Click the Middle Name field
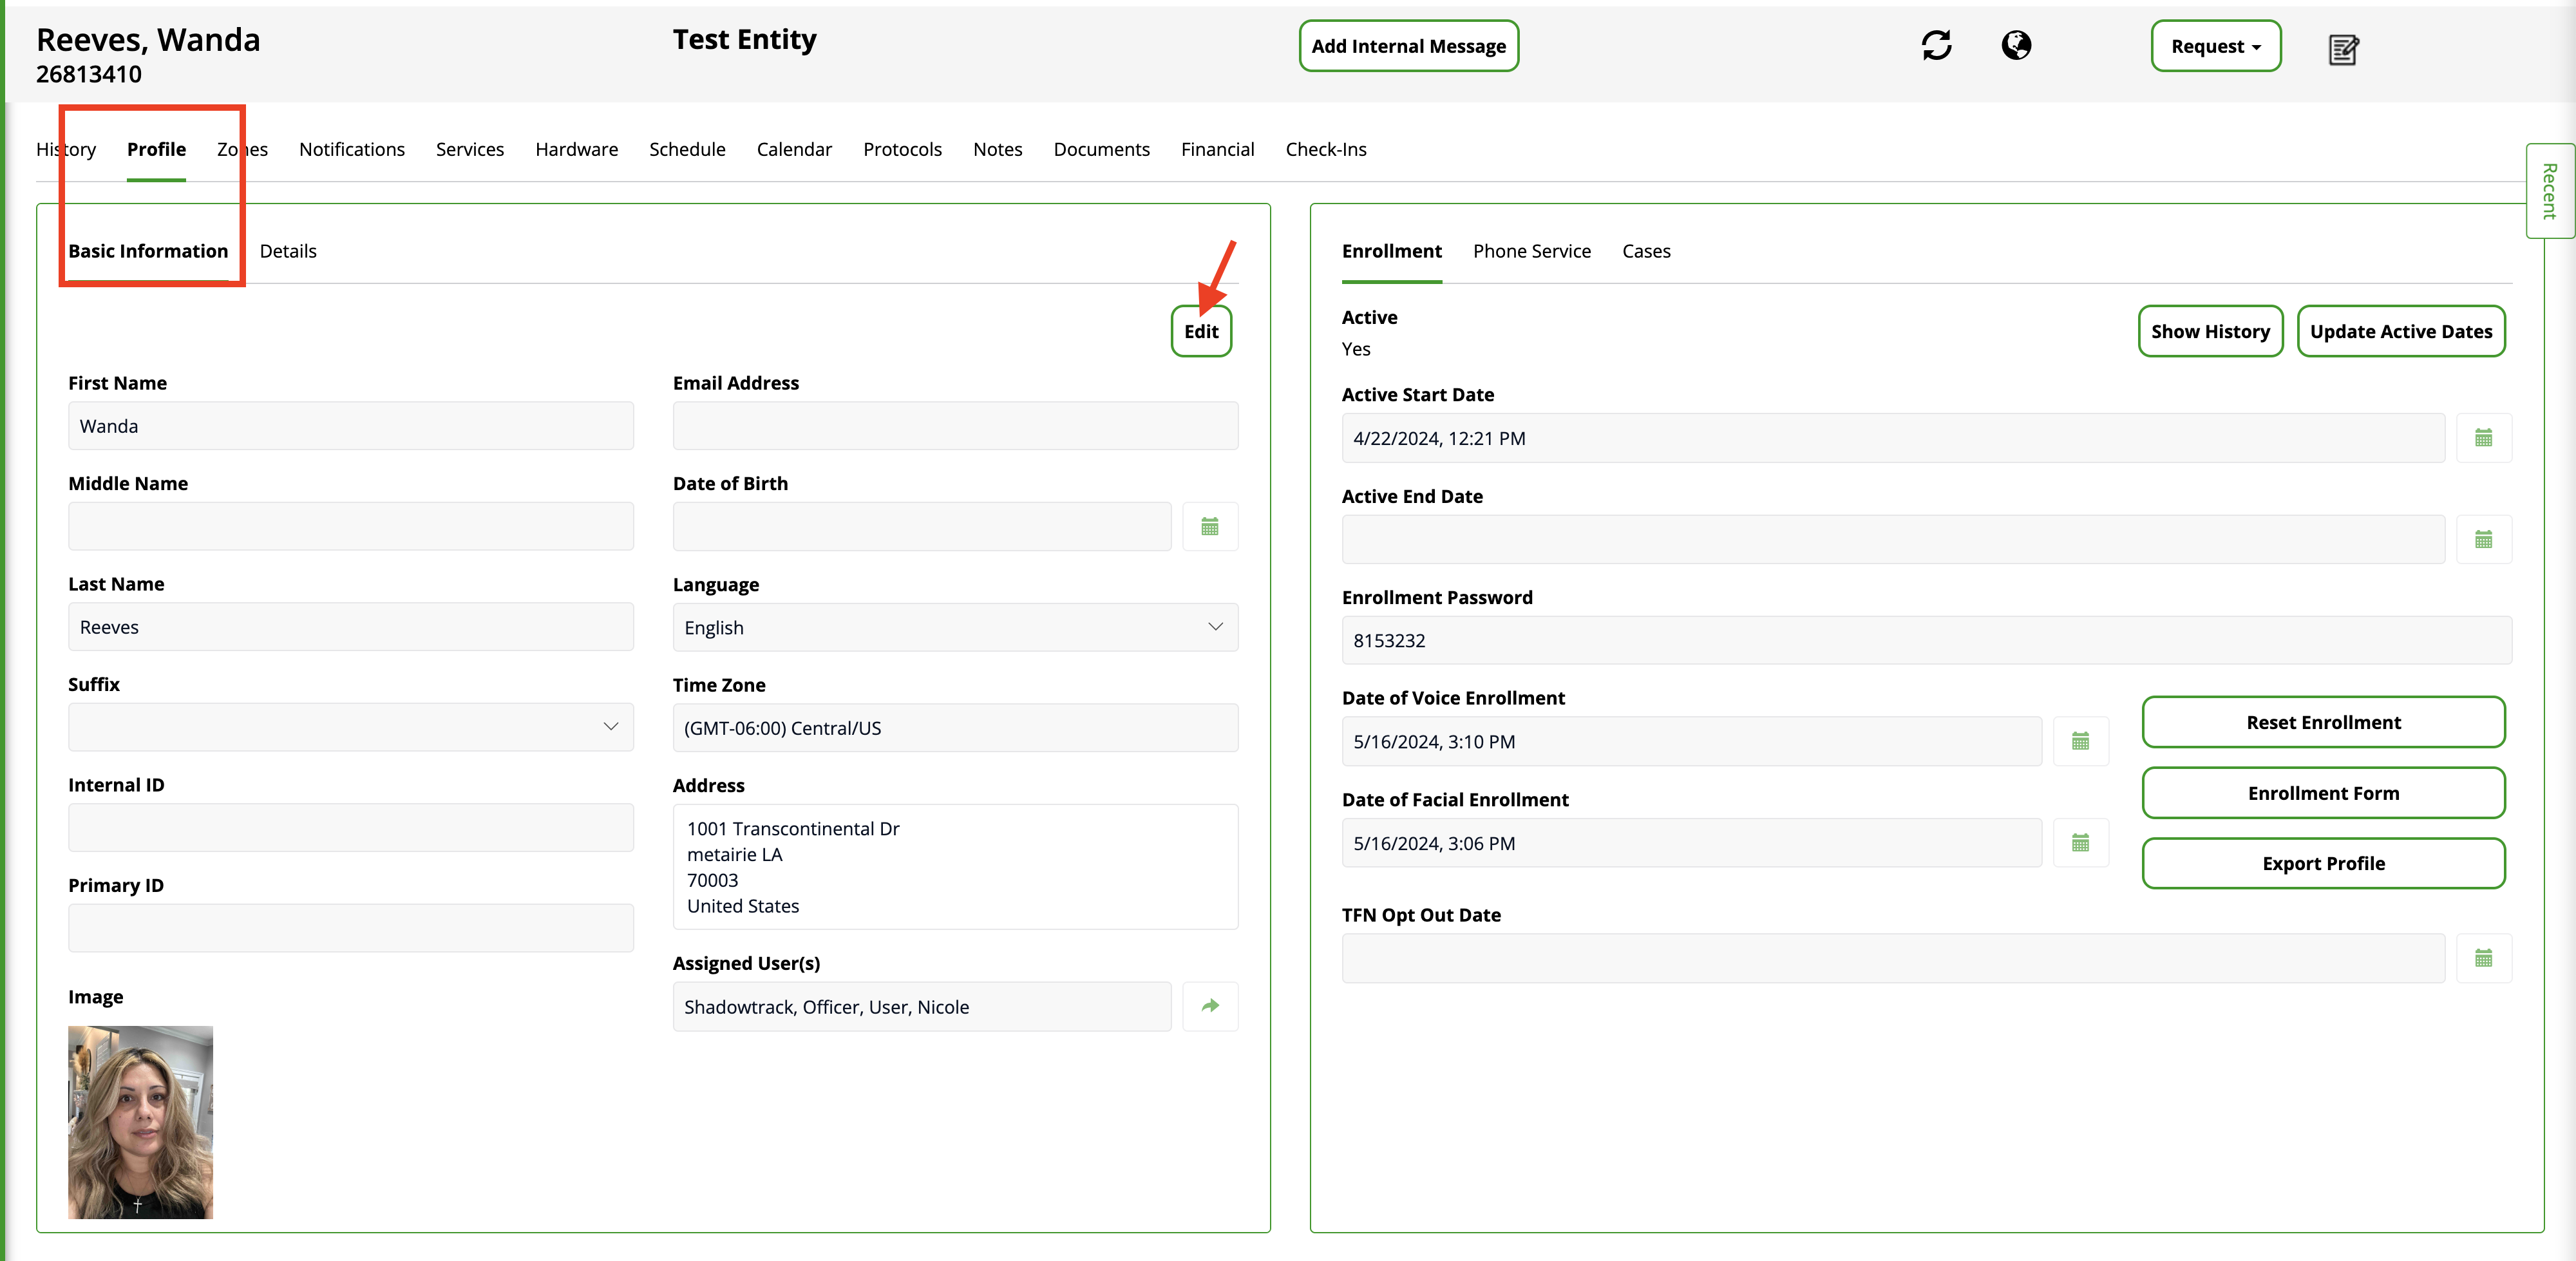The height and width of the screenshot is (1261, 2576). [x=350, y=526]
